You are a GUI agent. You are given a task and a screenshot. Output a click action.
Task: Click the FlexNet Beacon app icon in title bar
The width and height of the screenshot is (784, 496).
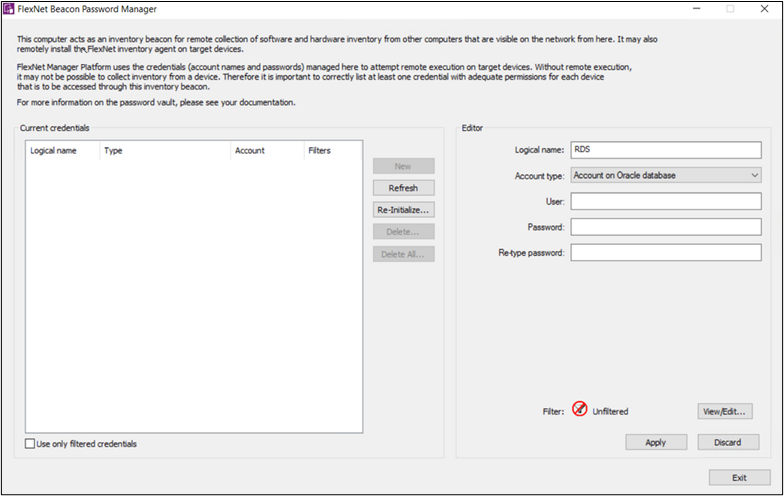(8, 9)
